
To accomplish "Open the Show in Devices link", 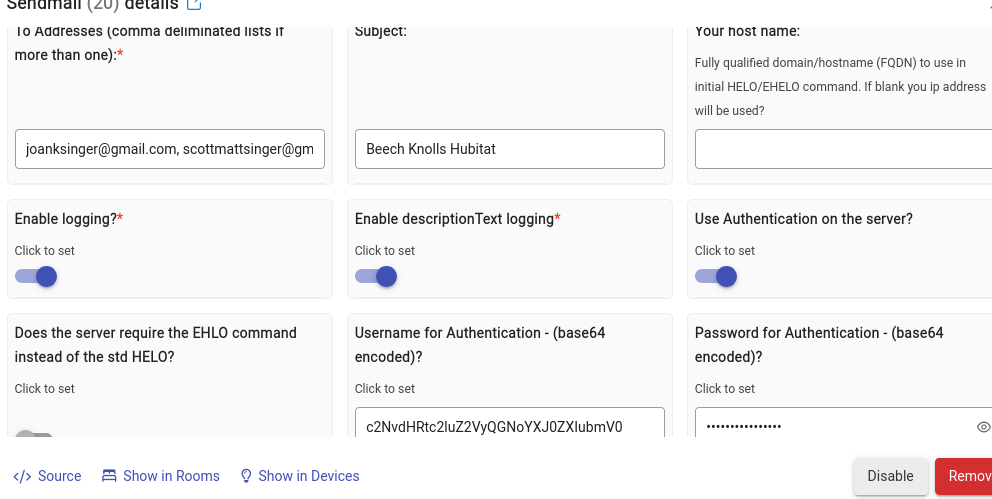I will pos(308,476).
